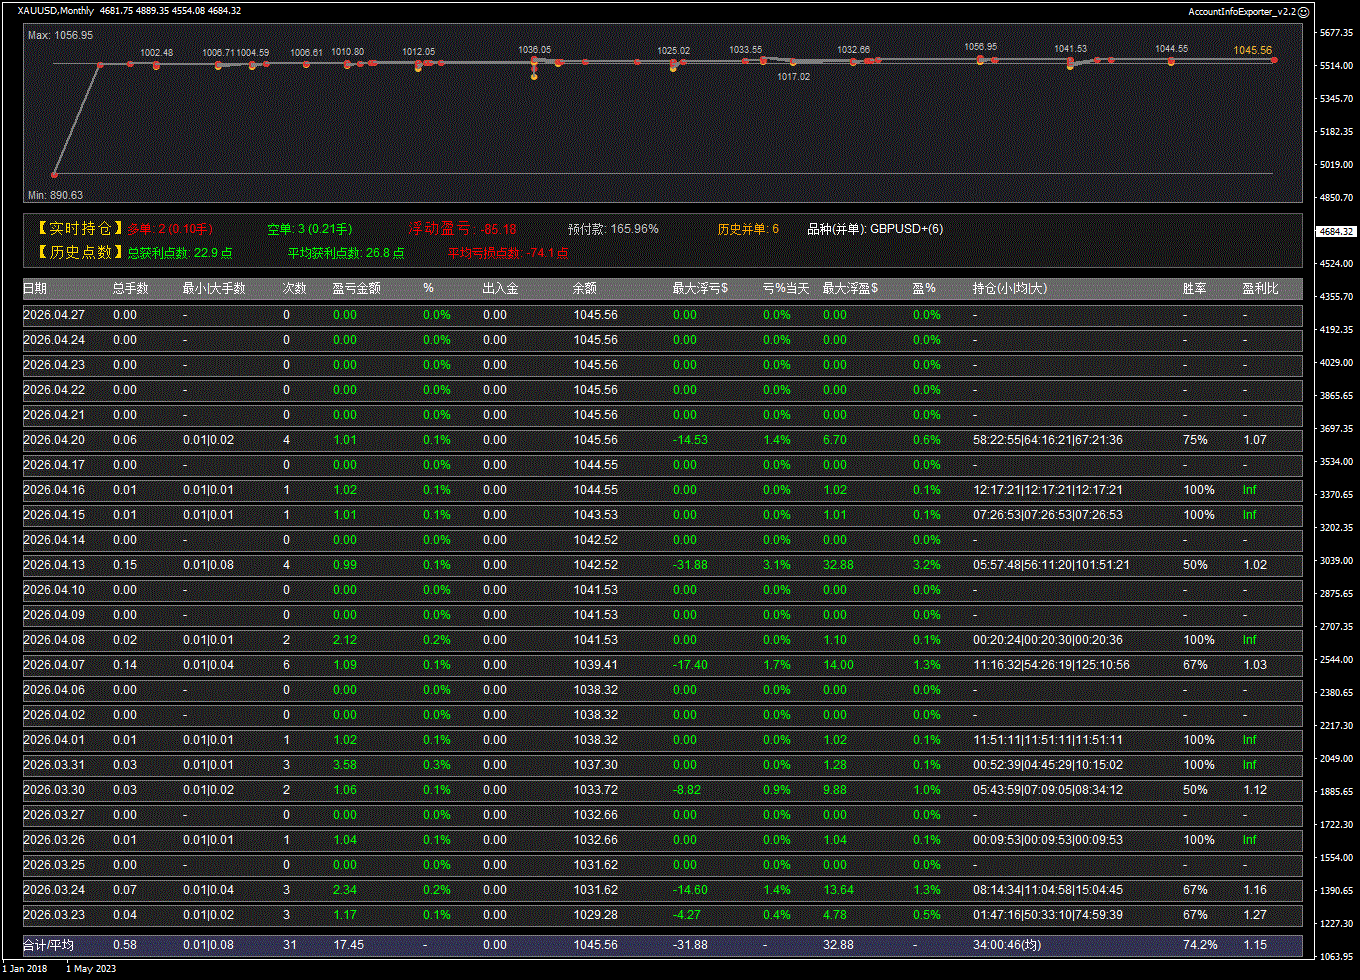
Task: Click the latest balance marker labeled 1045.56
Action: (1274, 60)
